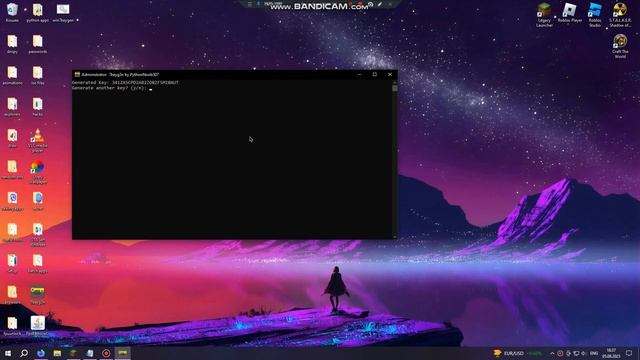Select the win7keygen desktop shortcut
Screen dimensions: 640x360
[63, 12]
